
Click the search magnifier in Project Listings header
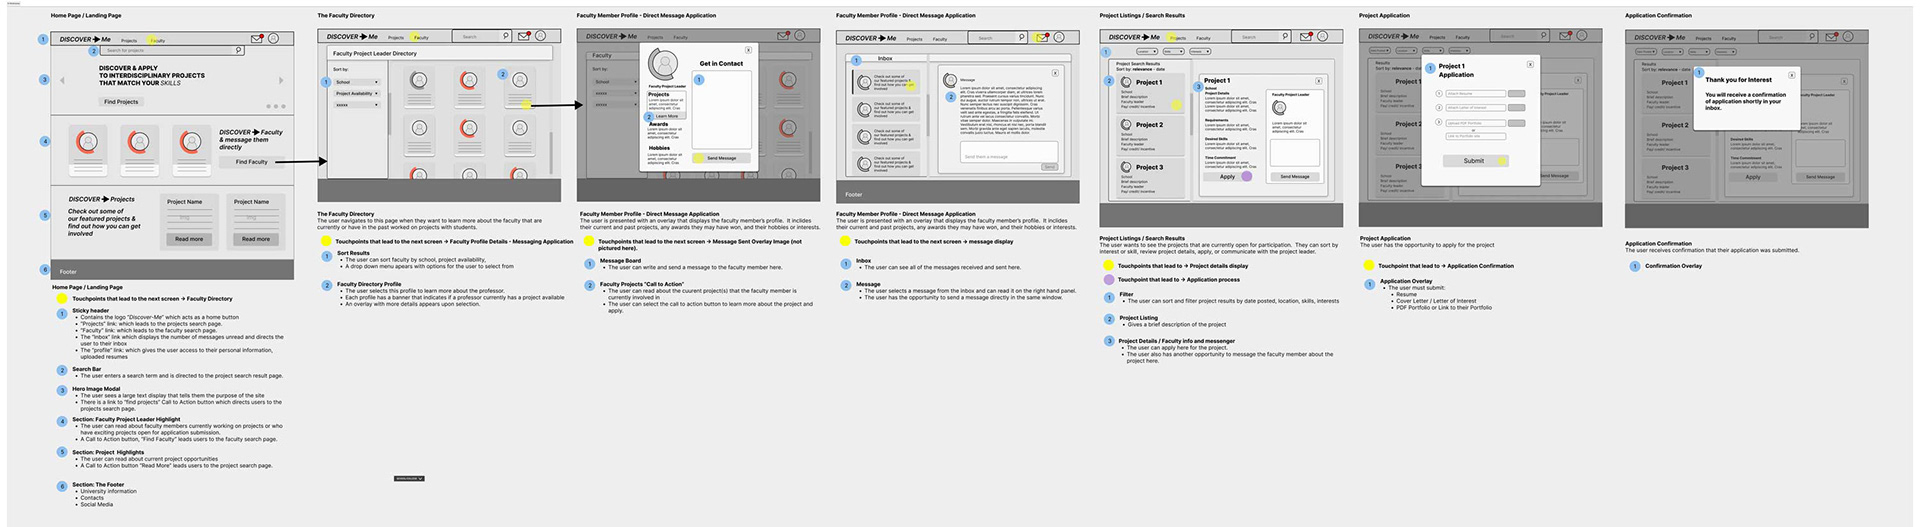coord(1285,36)
